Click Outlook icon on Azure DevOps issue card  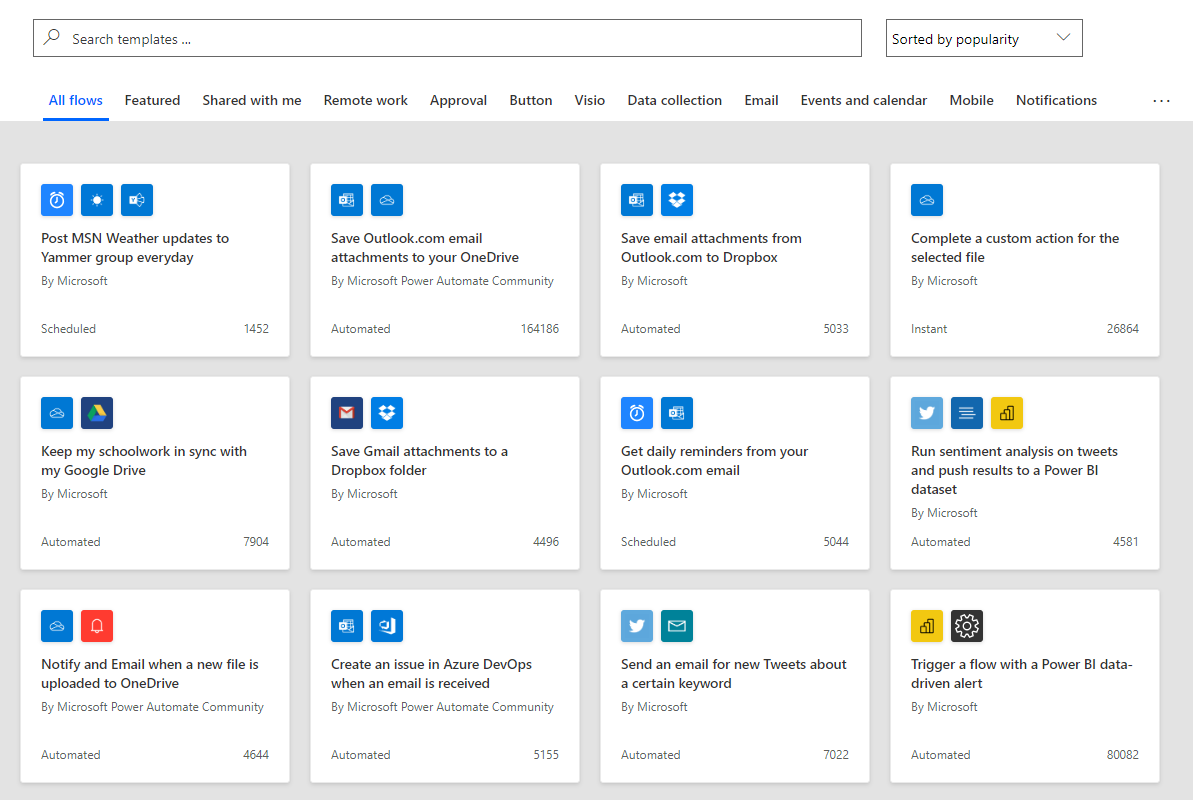coord(347,626)
